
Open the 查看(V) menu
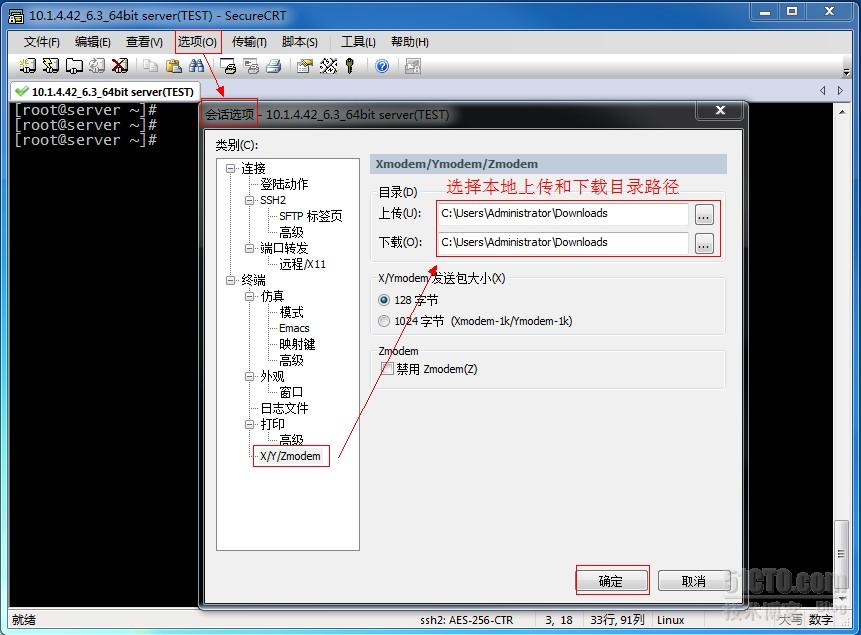(x=144, y=42)
